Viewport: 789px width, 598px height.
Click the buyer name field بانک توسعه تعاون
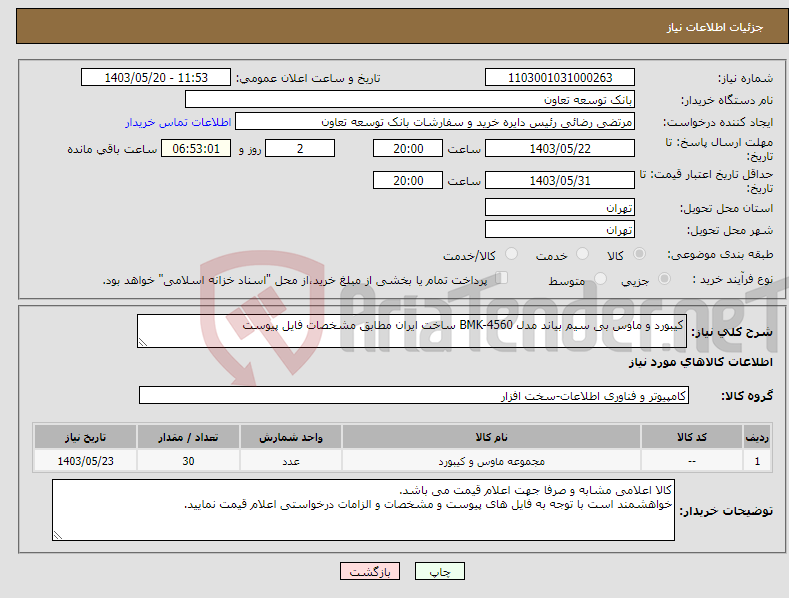click(x=410, y=100)
